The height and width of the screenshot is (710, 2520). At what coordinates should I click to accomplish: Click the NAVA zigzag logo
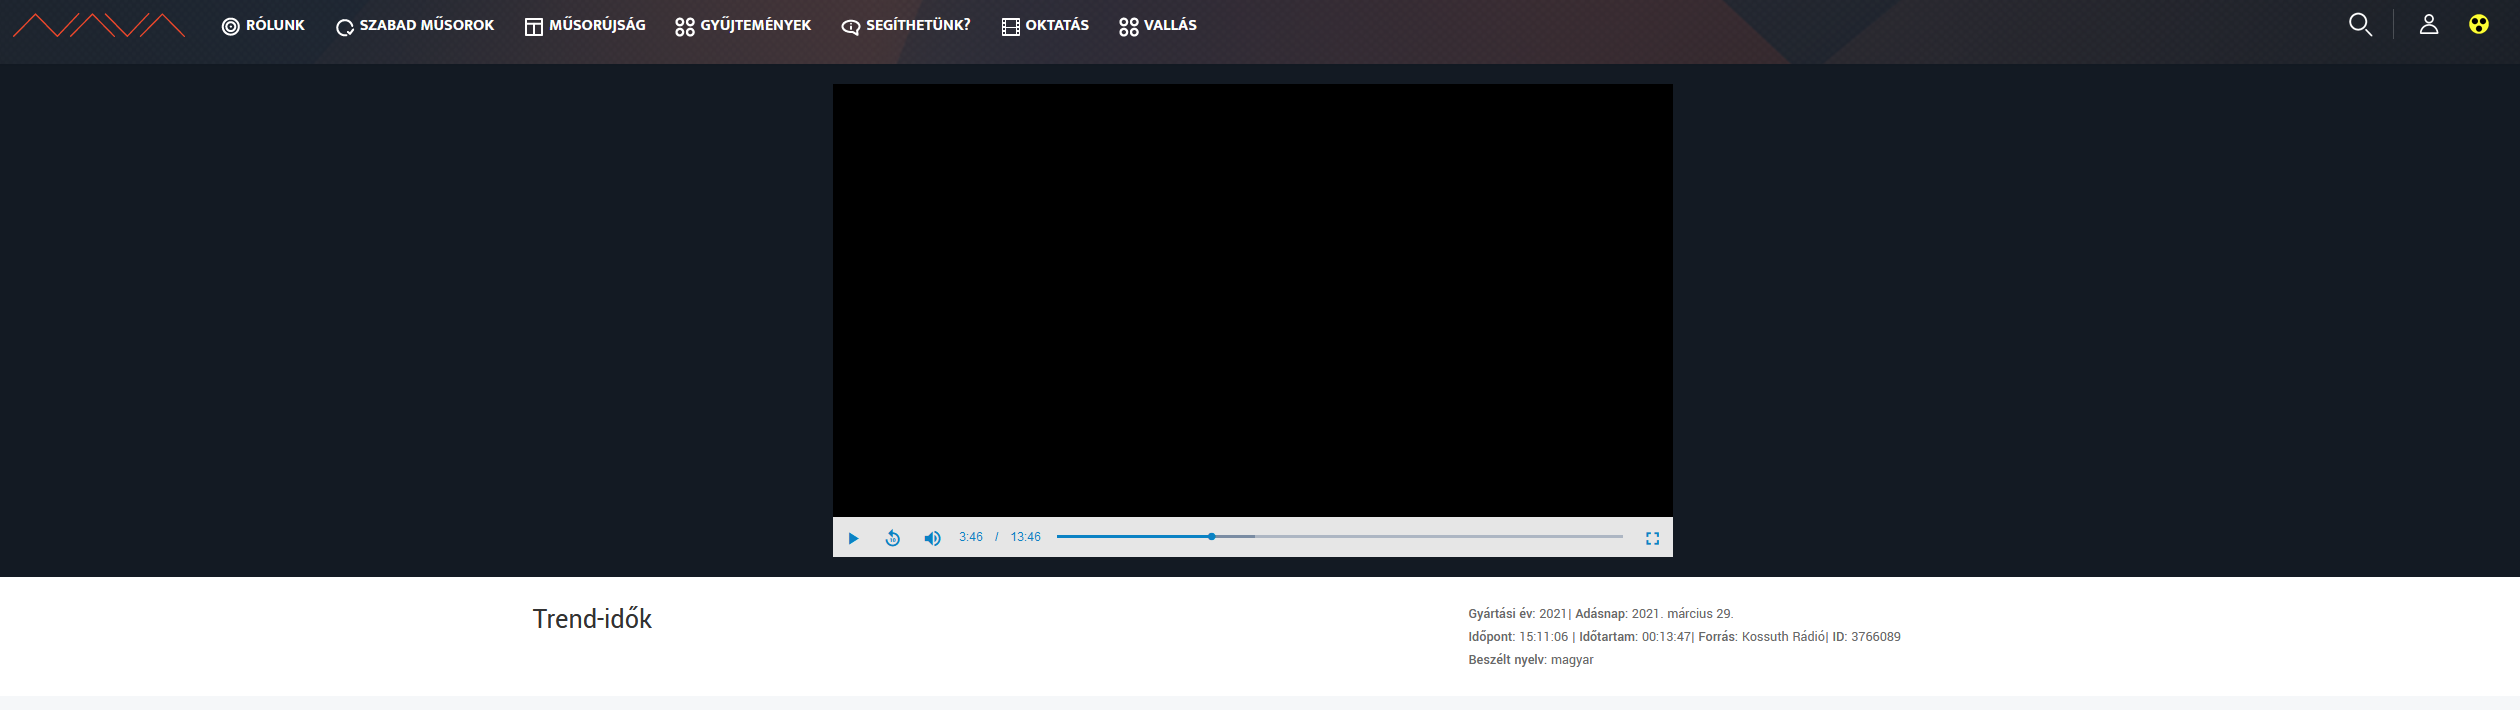[x=99, y=26]
